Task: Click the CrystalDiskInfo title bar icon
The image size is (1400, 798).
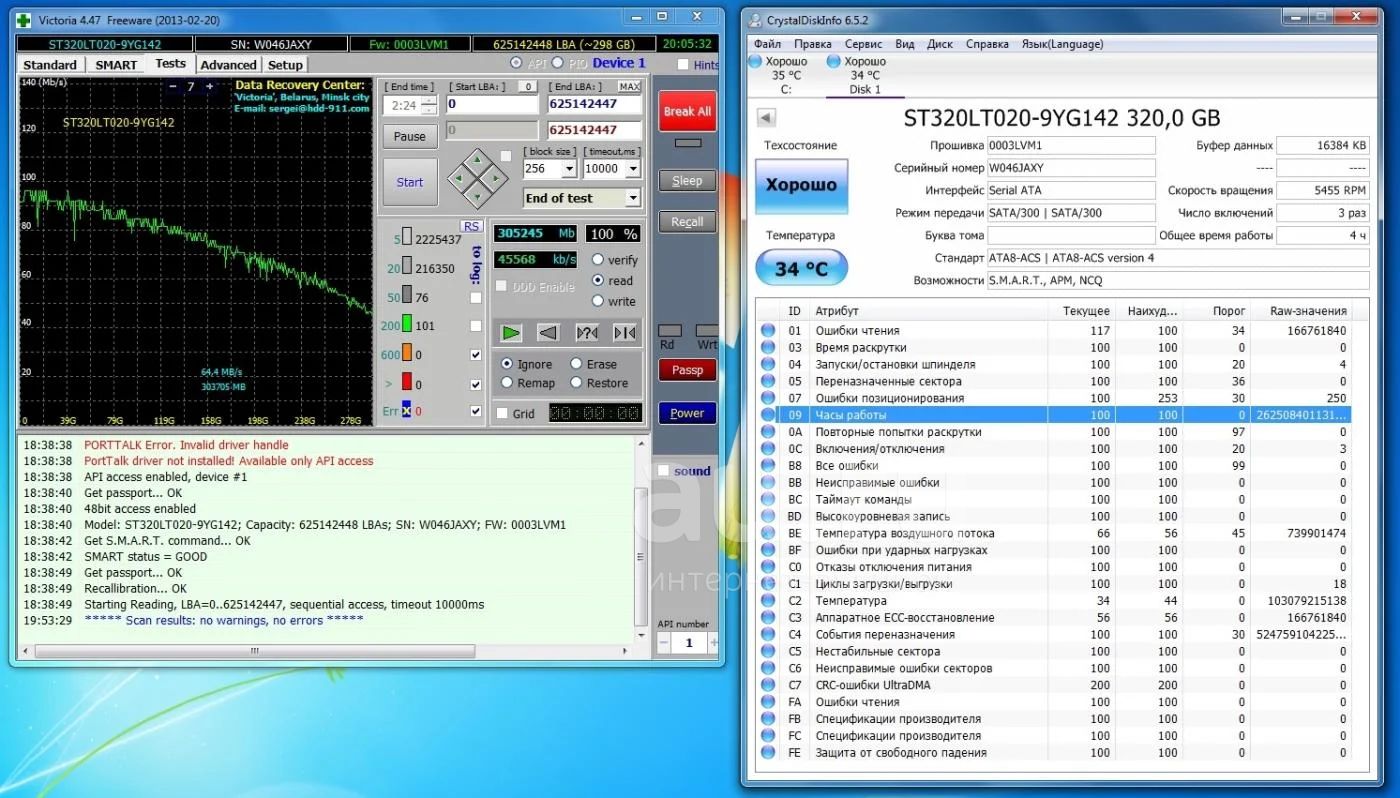Action: tap(755, 19)
